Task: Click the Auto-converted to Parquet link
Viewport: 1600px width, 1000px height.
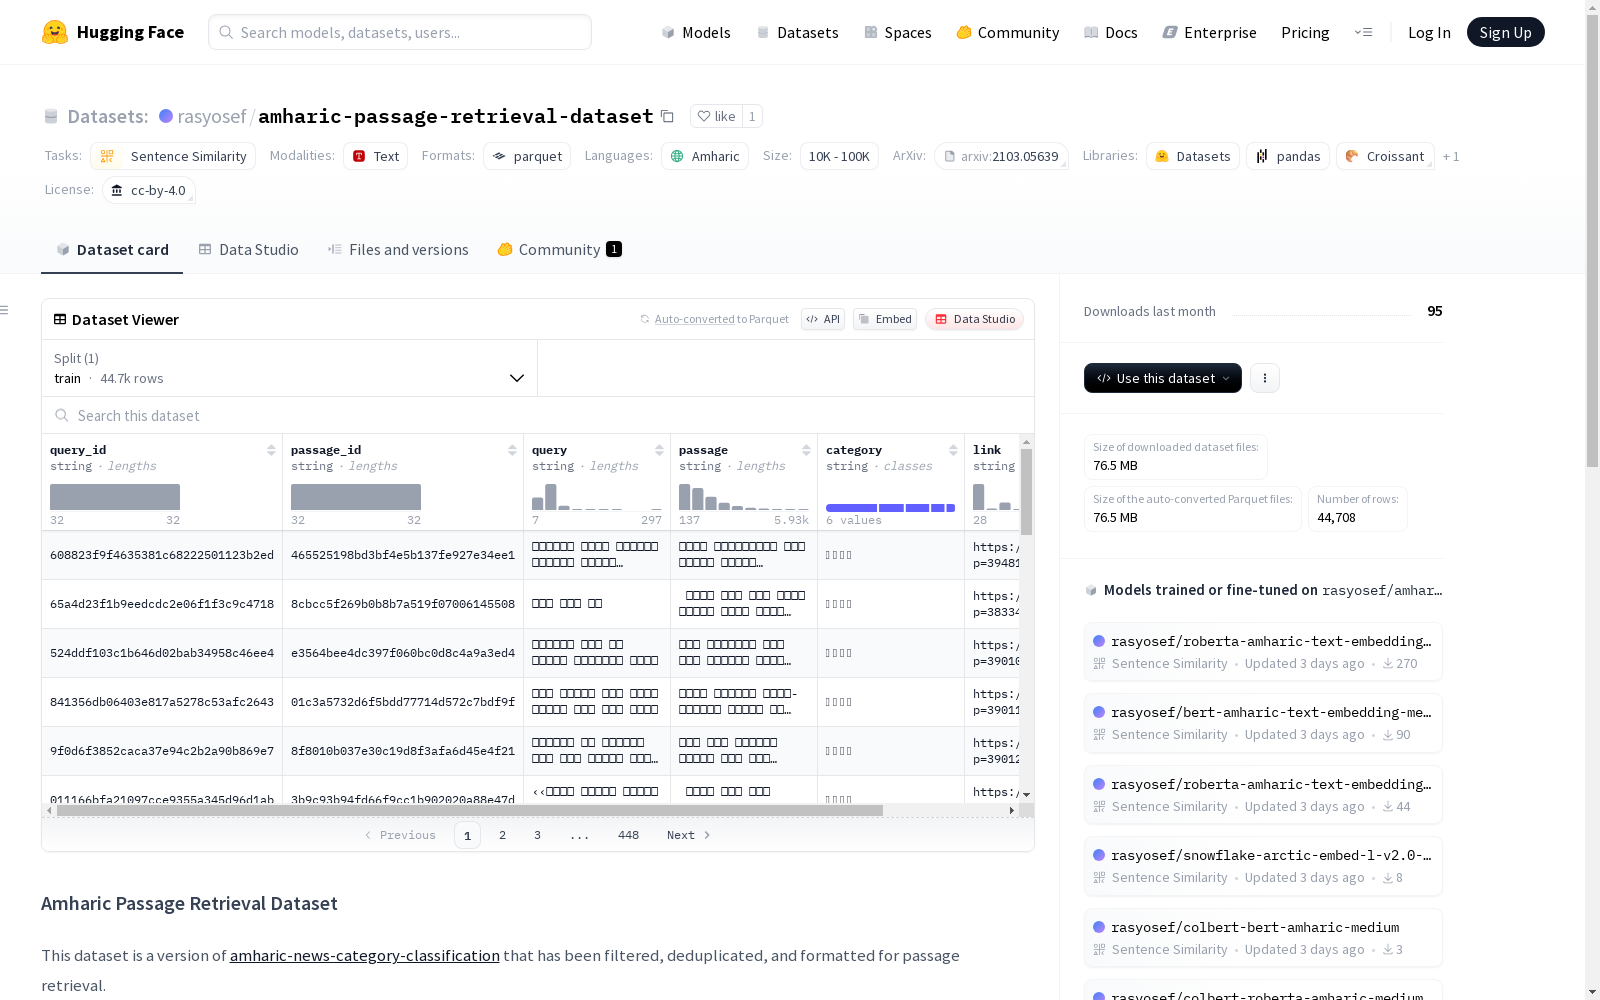Action: click(x=714, y=319)
